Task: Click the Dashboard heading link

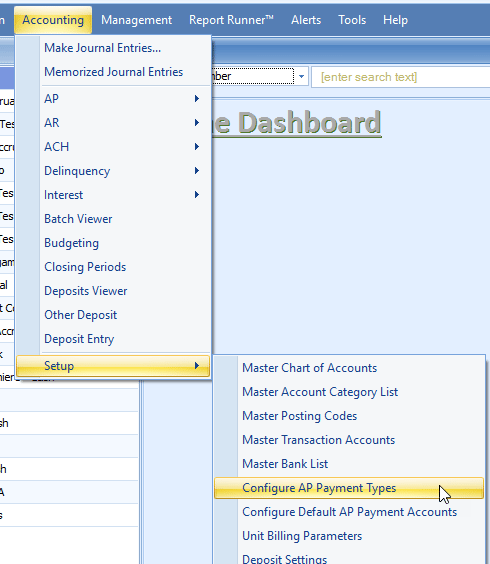Action: pyautogui.click(x=297, y=123)
